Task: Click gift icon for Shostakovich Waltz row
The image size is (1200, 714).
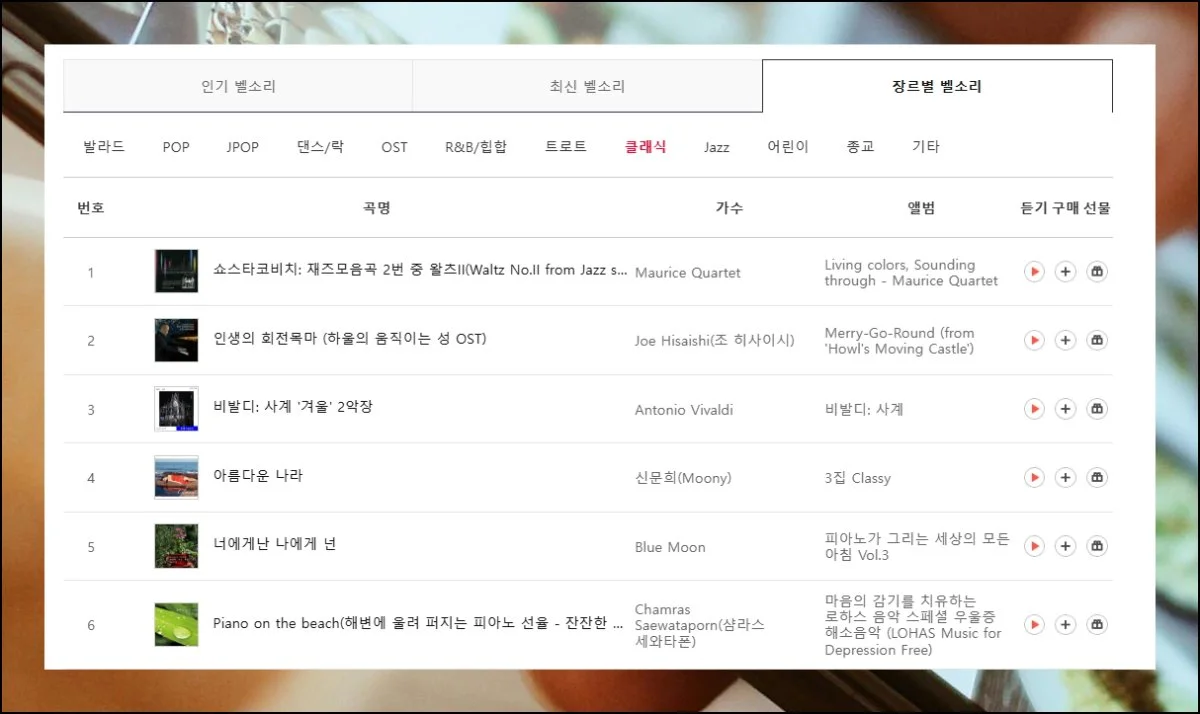Action: click(1097, 272)
